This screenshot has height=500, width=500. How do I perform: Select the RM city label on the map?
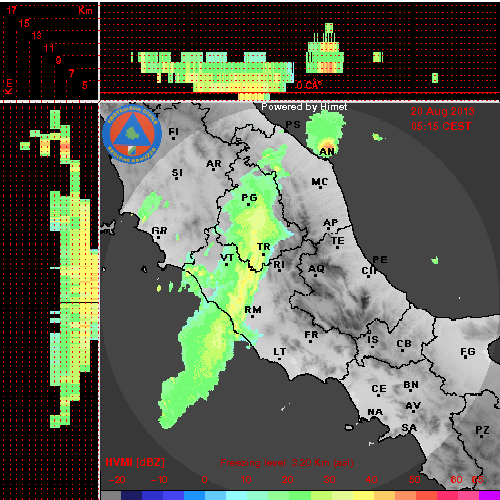253,310
